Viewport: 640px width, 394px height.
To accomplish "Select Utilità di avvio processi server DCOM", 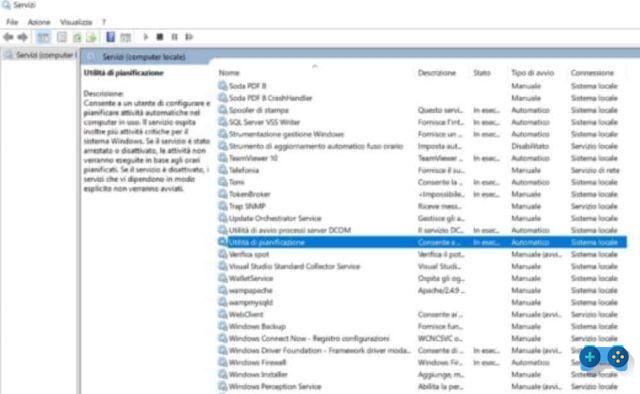I will click(x=289, y=230).
